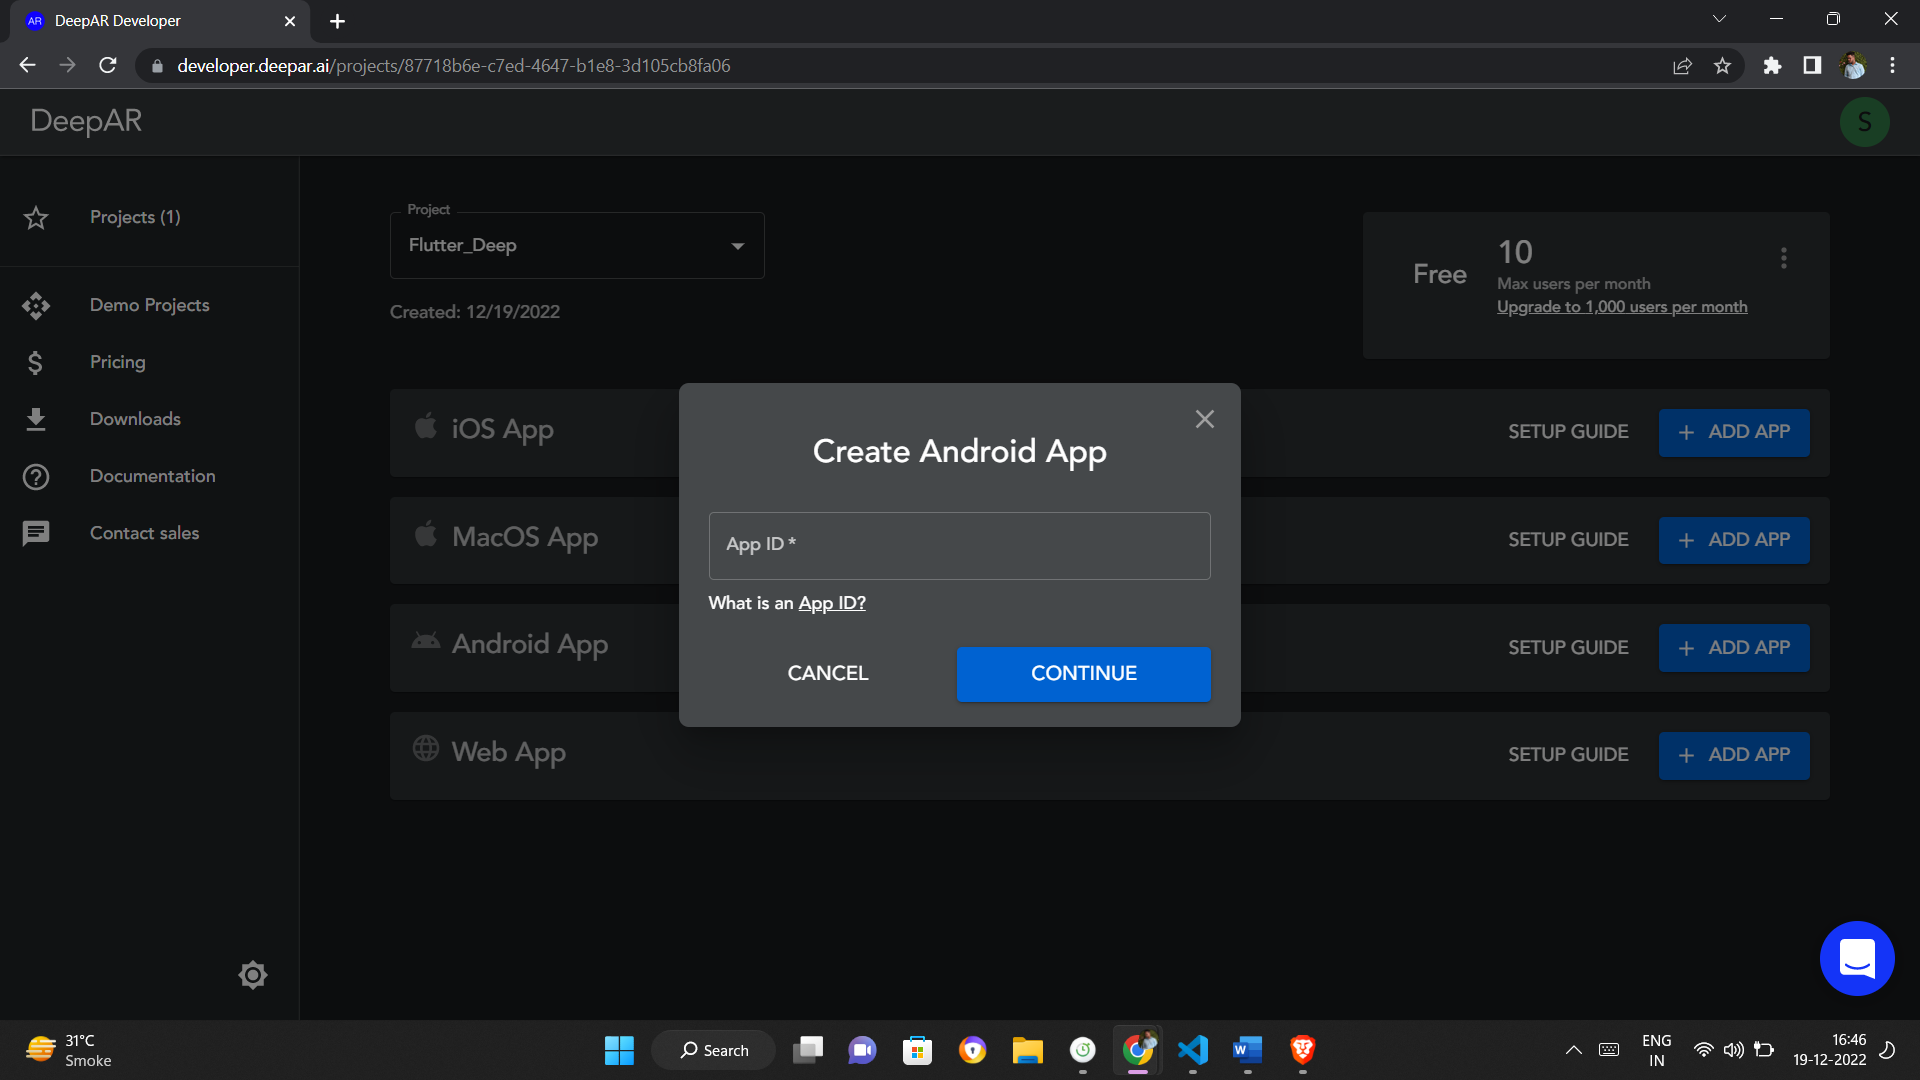Click CONTINUE to create Android app
Image resolution: width=1920 pixels, height=1080 pixels.
1083,674
